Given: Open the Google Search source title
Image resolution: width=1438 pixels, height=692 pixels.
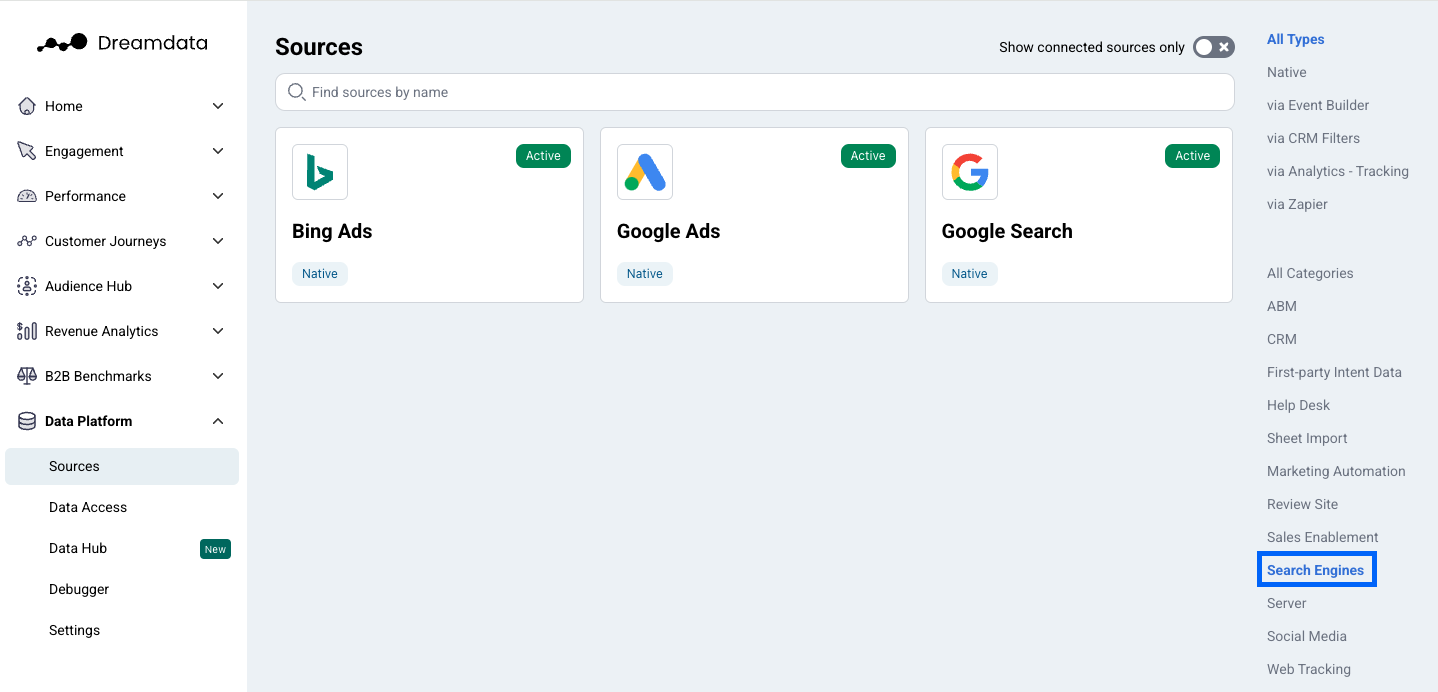Looking at the screenshot, I should pyautogui.click(x=1007, y=231).
